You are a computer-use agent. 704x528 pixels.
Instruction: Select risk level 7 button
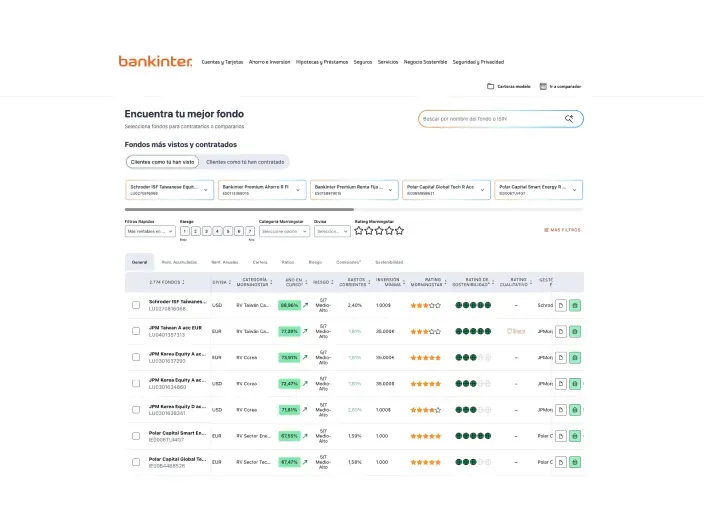[x=250, y=231]
